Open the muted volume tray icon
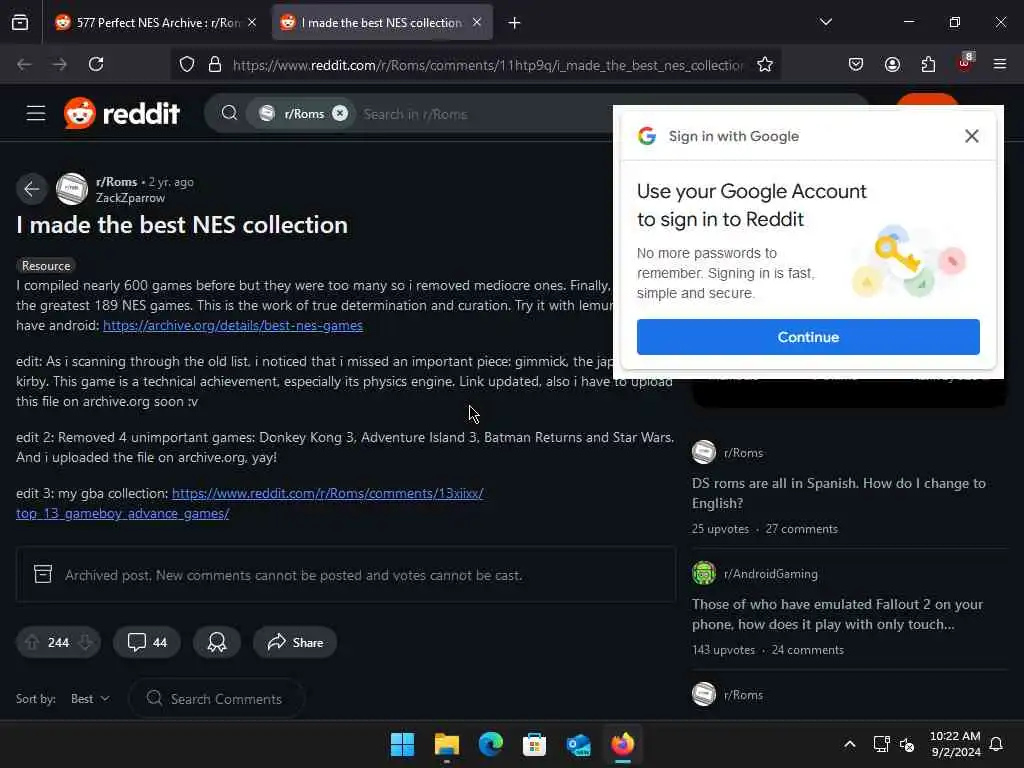This screenshot has height=768, width=1024. click(x=907, y=744)
